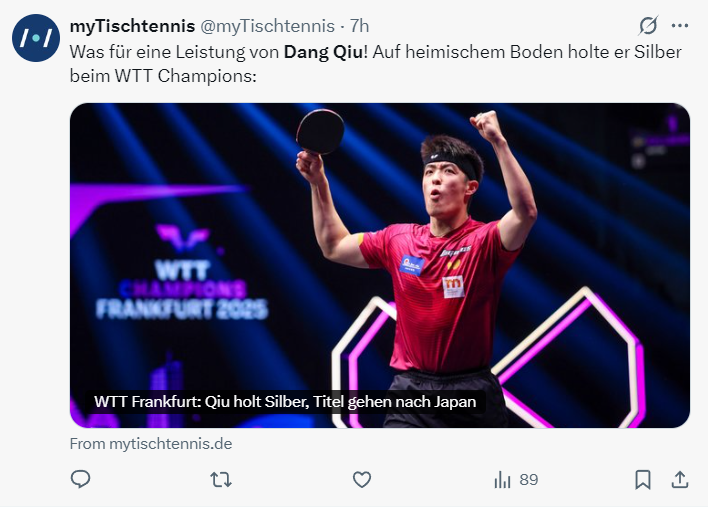The image size is (708, 507).
Task: Click the 89 views count
Action: [x=528, y=480]
